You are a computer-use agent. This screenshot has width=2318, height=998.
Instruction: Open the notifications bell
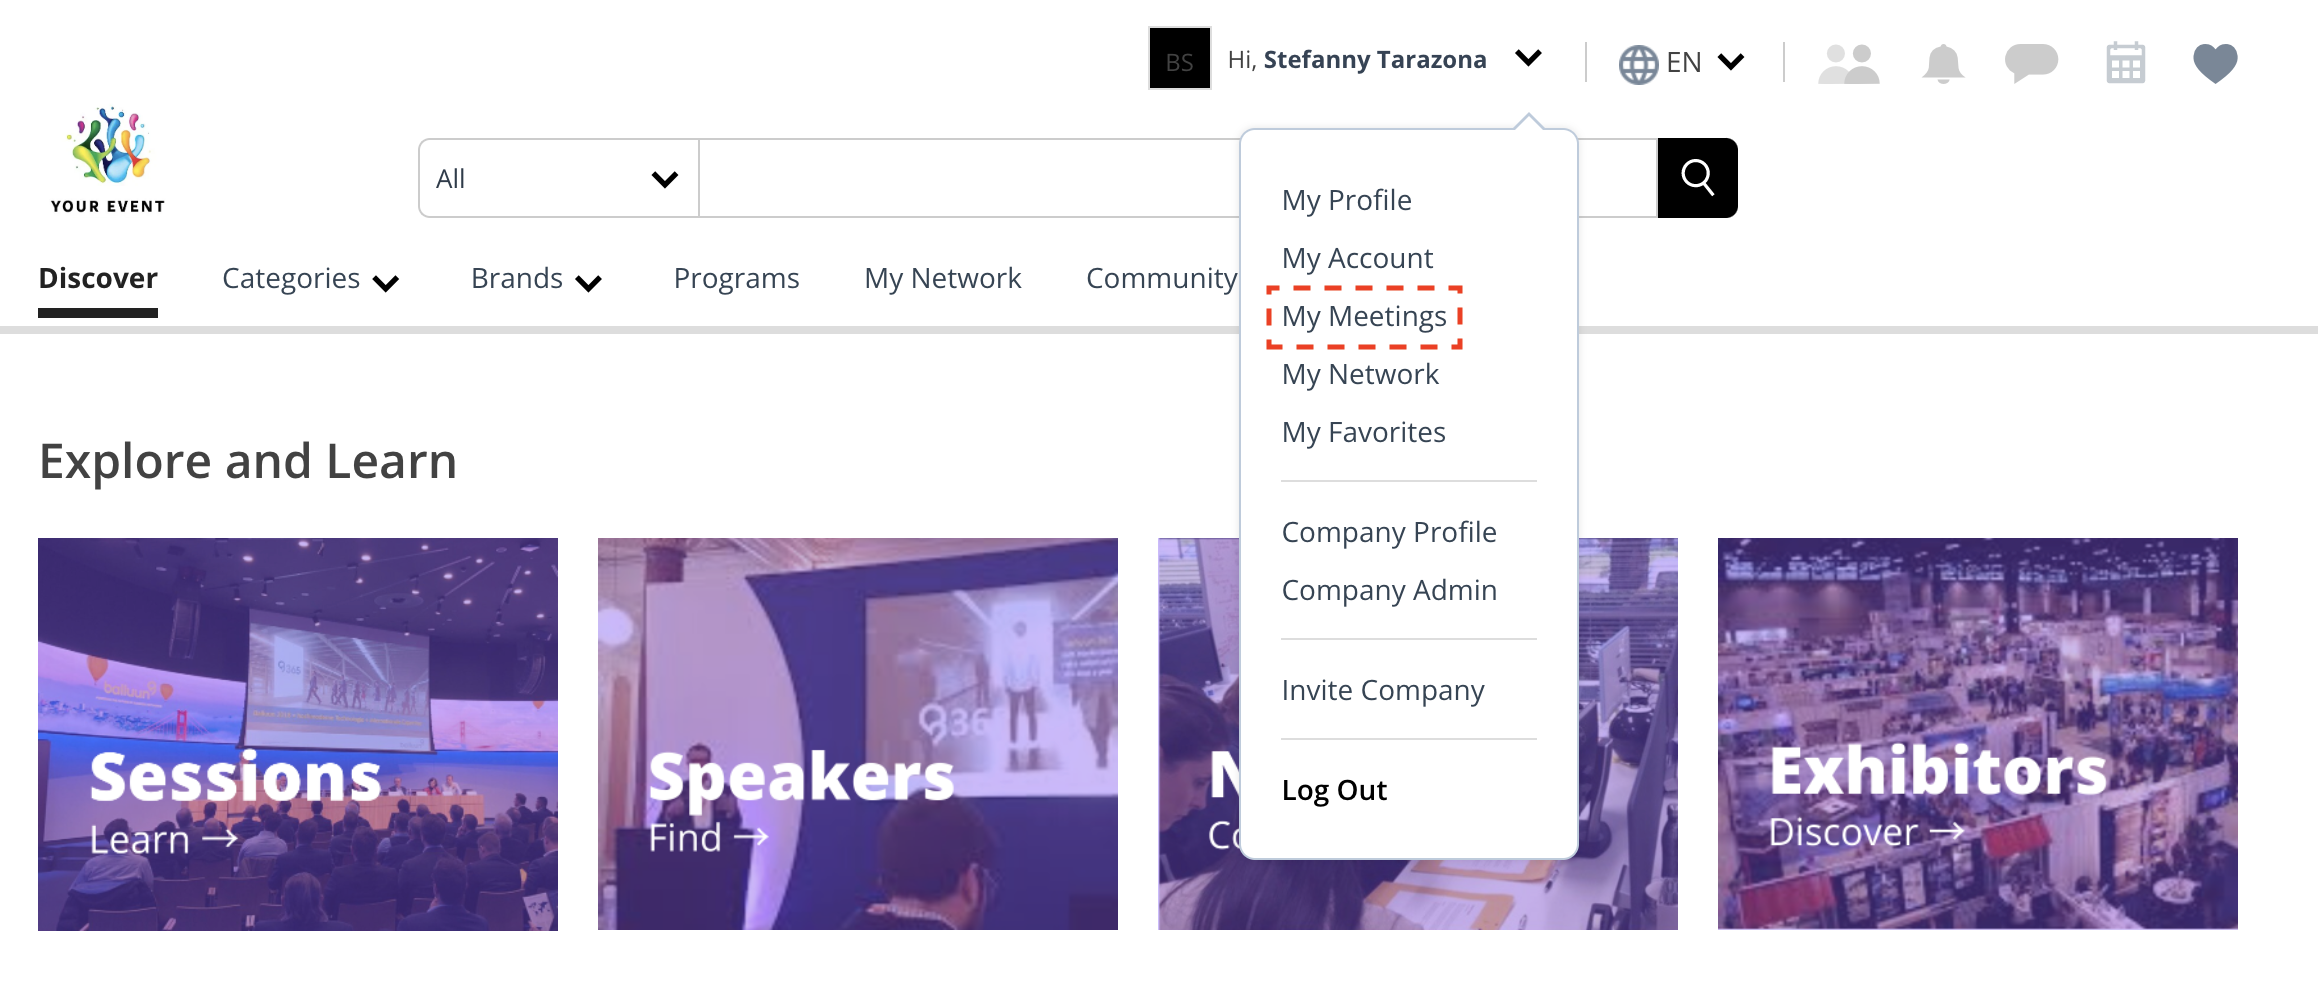(1943, 62)
